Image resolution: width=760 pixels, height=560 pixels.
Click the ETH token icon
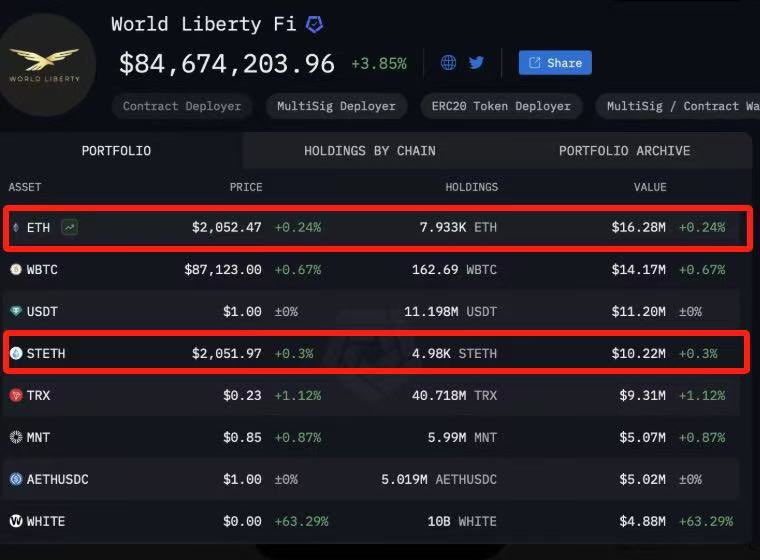tap(16, 227)
